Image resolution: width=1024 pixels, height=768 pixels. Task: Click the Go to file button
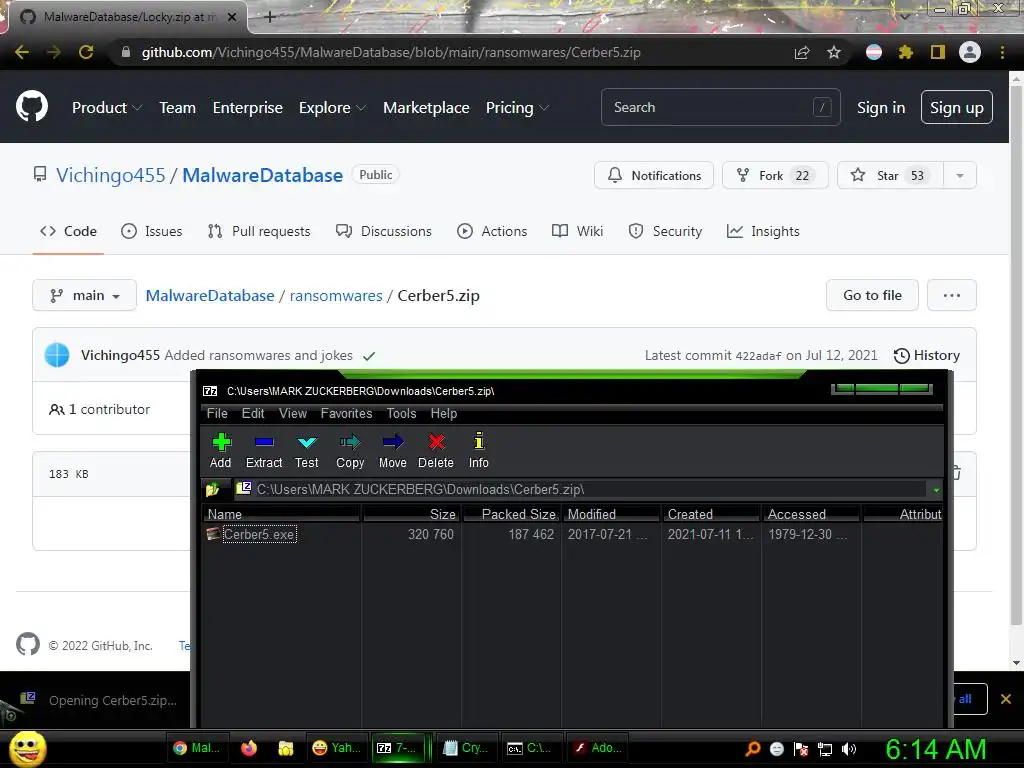coord(872,295)
